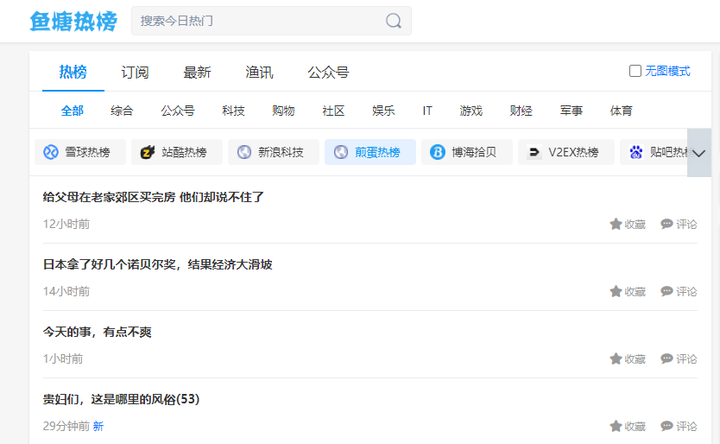
Task: Click the 博海拾贝 source icon
Action: coord(437,153)
